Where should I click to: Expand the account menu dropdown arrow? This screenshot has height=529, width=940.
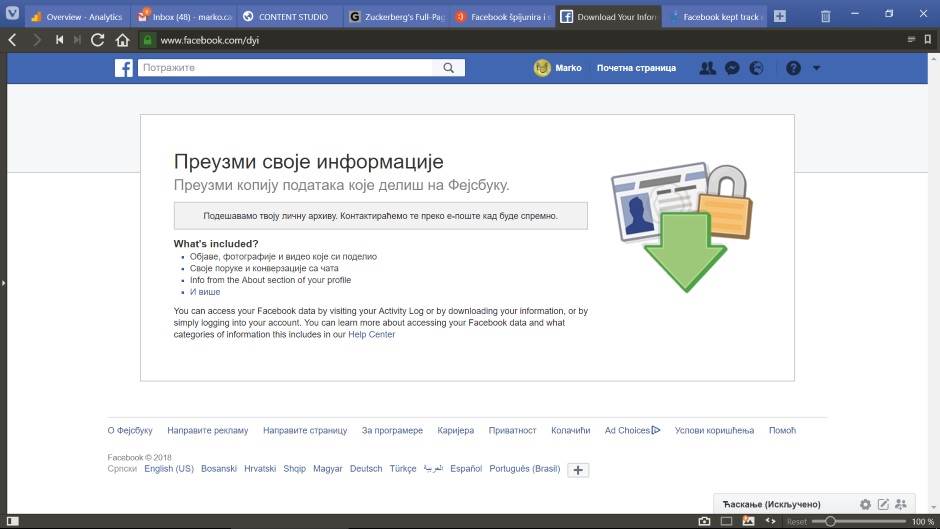[816, 68]
